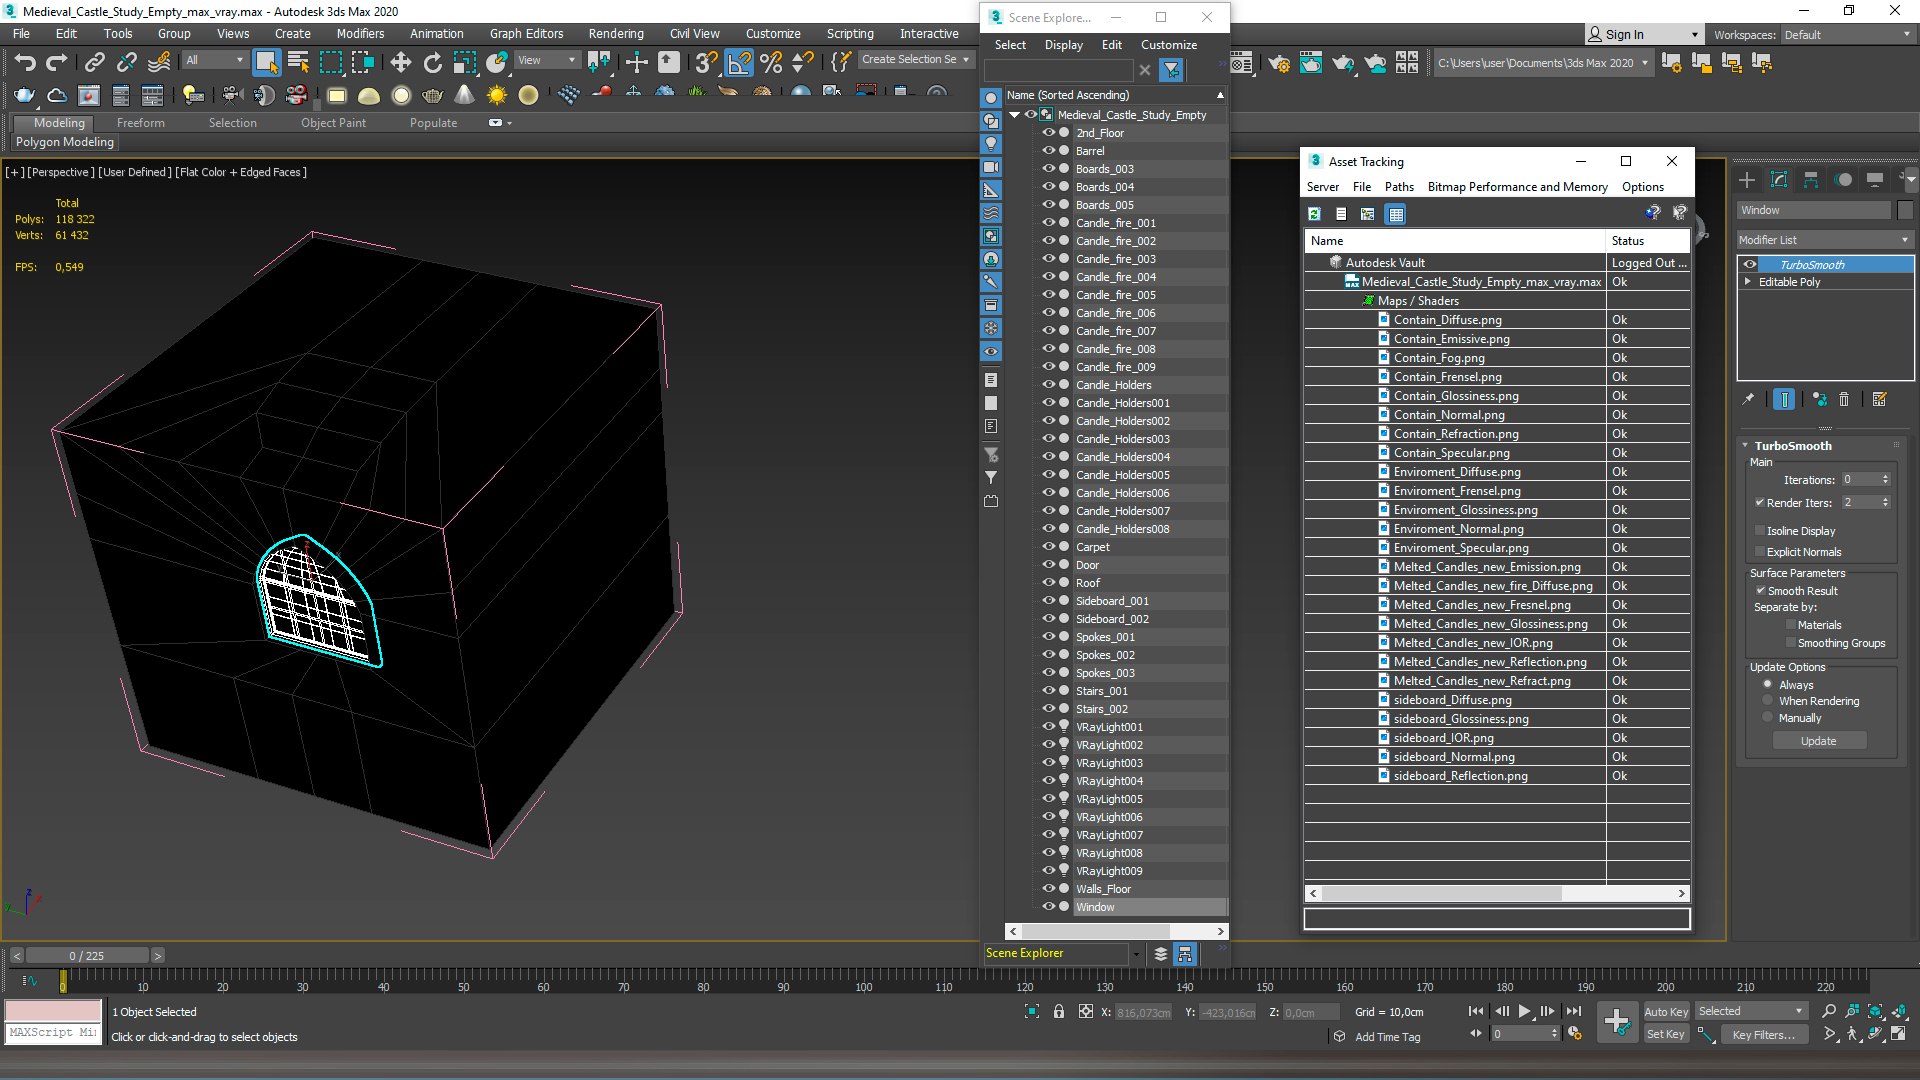Image resolution: width=1920 pixels, height=1080 pixels.
Task: Select the When Rendering radio option
Action: click(x=1767, y=701)
